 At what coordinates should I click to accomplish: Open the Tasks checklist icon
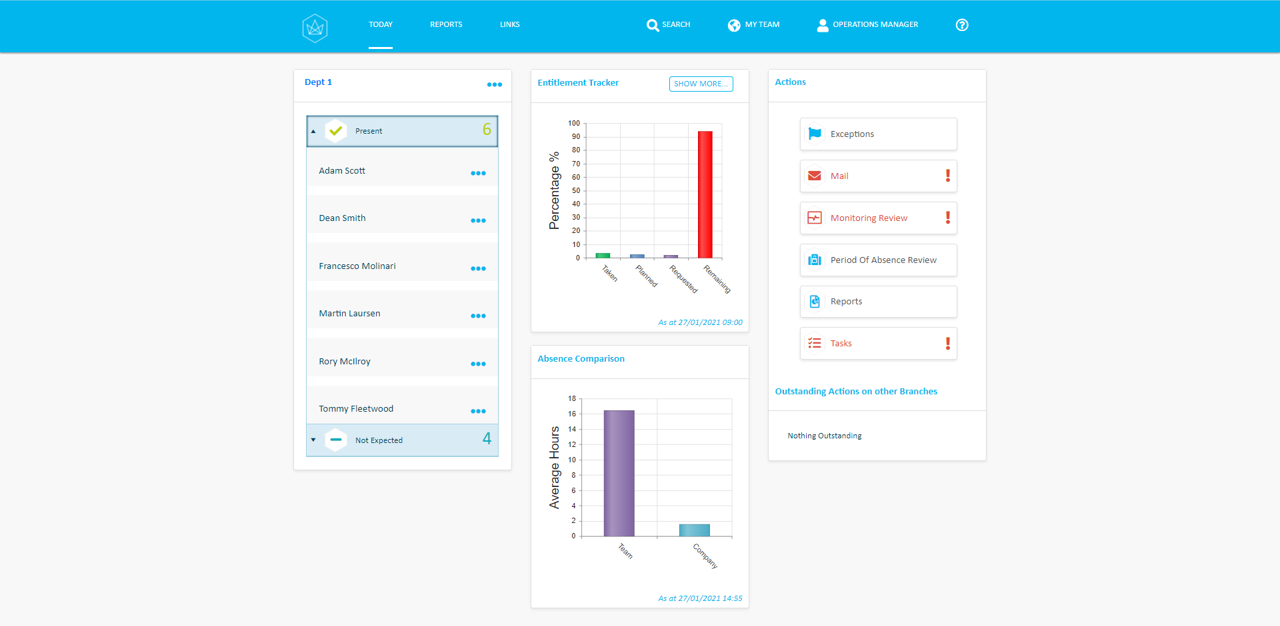[814, 343]
